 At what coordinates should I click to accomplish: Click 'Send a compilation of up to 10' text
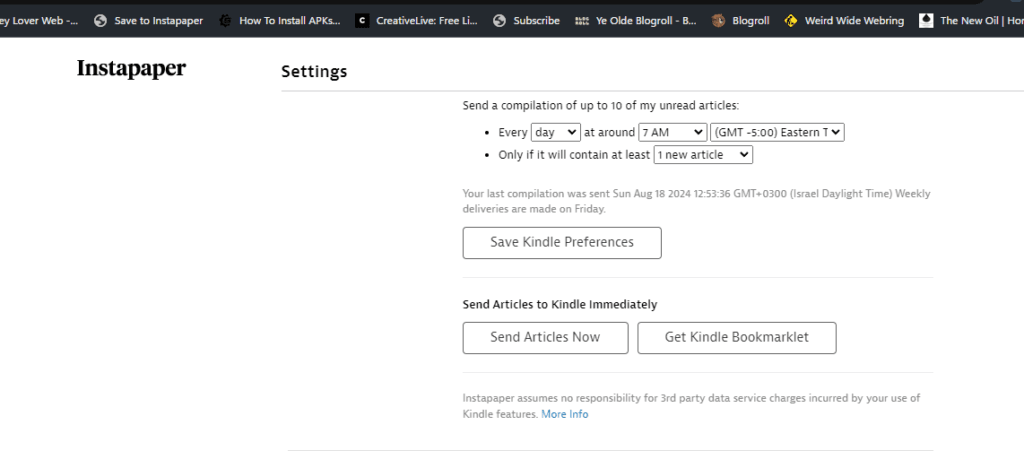[601, 106]
